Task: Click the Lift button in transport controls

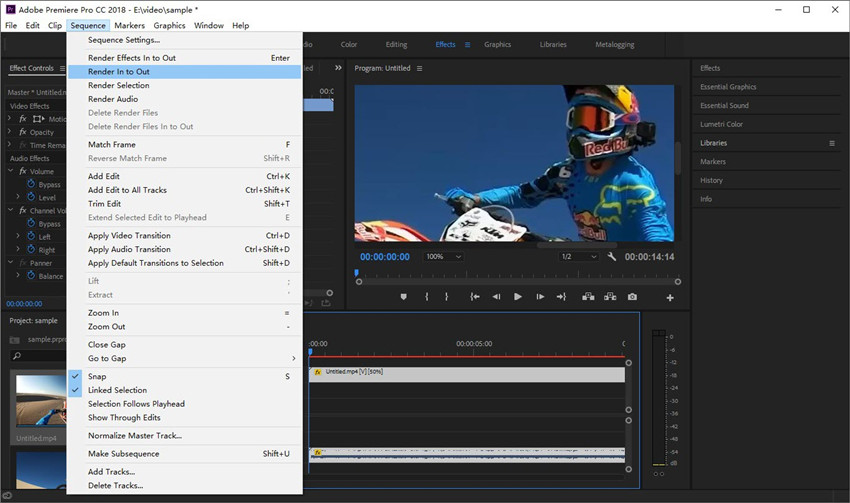Action: tap(587, 297)
